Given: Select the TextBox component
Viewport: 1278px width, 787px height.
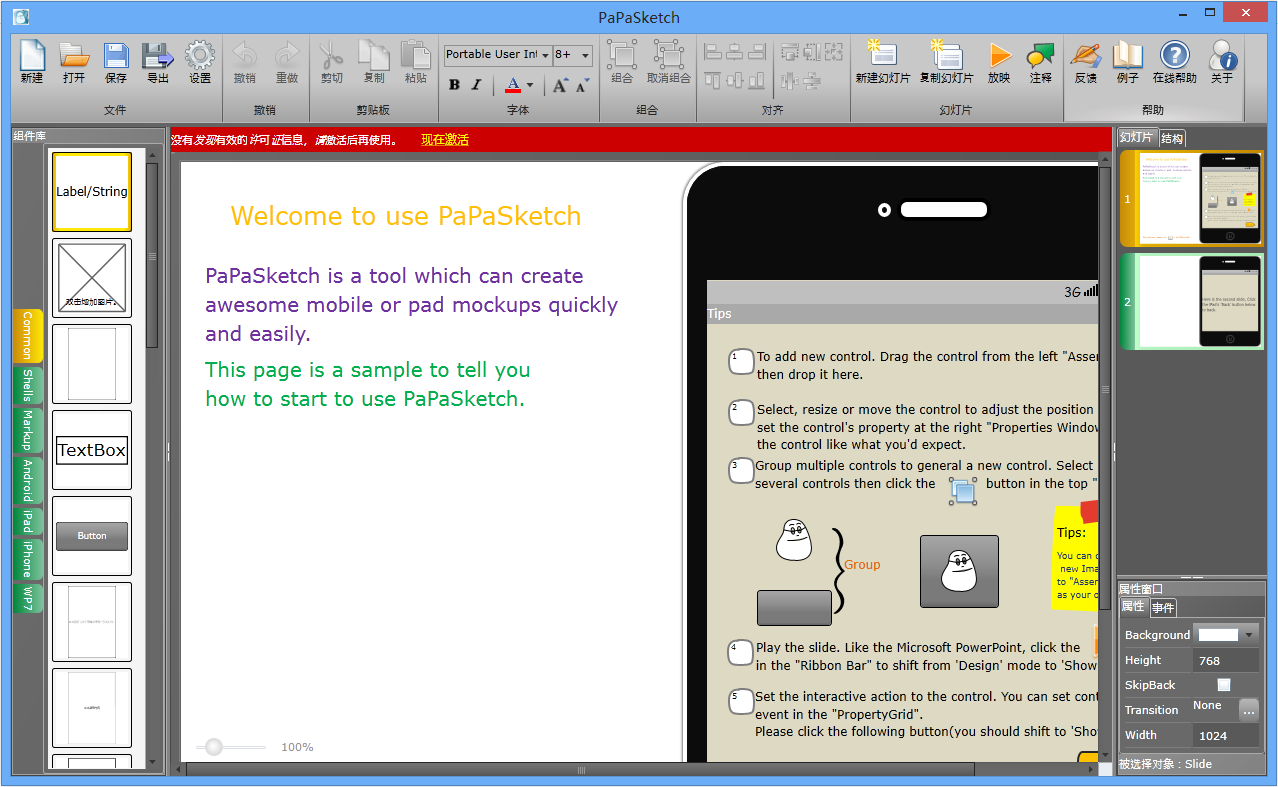Looking at the screenshot, I should (x=92, y=450).
